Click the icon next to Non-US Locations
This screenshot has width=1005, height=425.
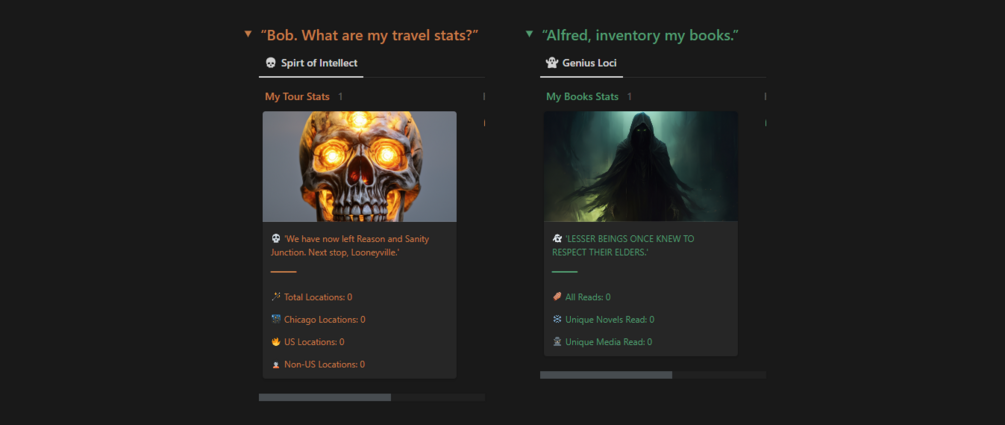pos(276,365)
